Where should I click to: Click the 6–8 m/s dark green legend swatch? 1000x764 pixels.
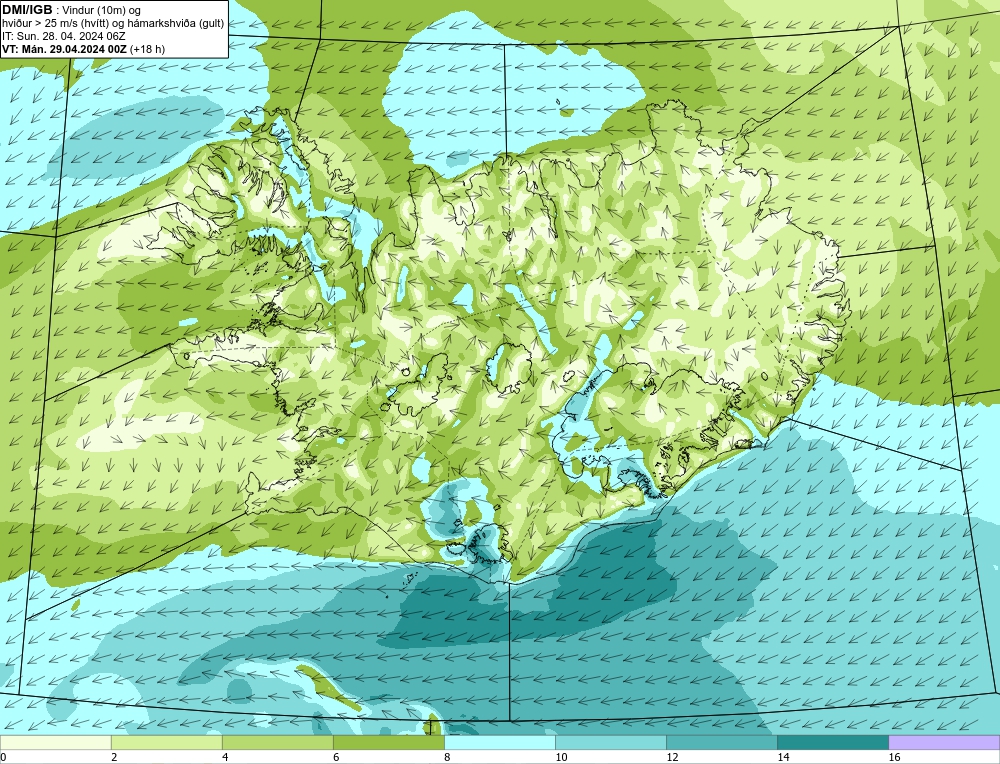tap(388, 742)
